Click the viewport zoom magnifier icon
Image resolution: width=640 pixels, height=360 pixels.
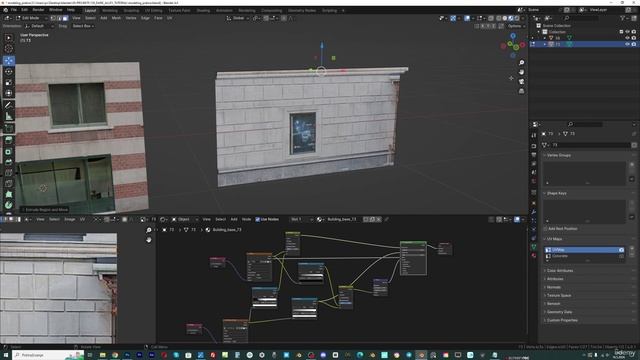click(521, 62)
